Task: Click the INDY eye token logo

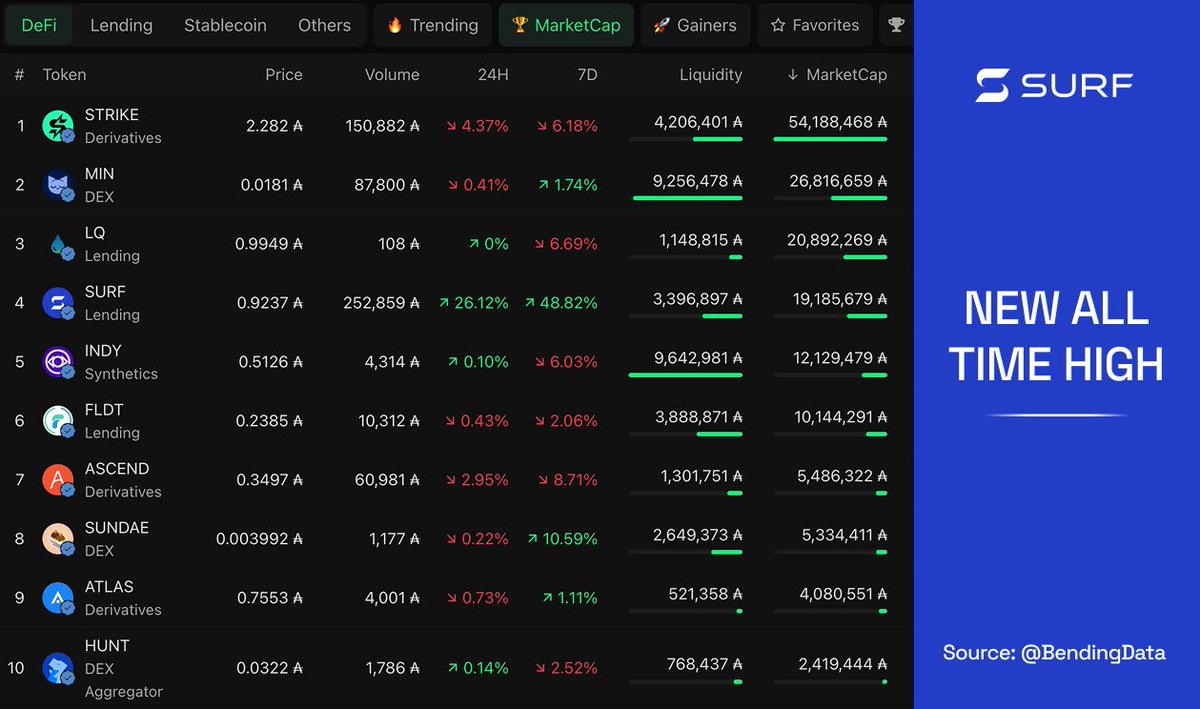Action: [x=58, y=362]
